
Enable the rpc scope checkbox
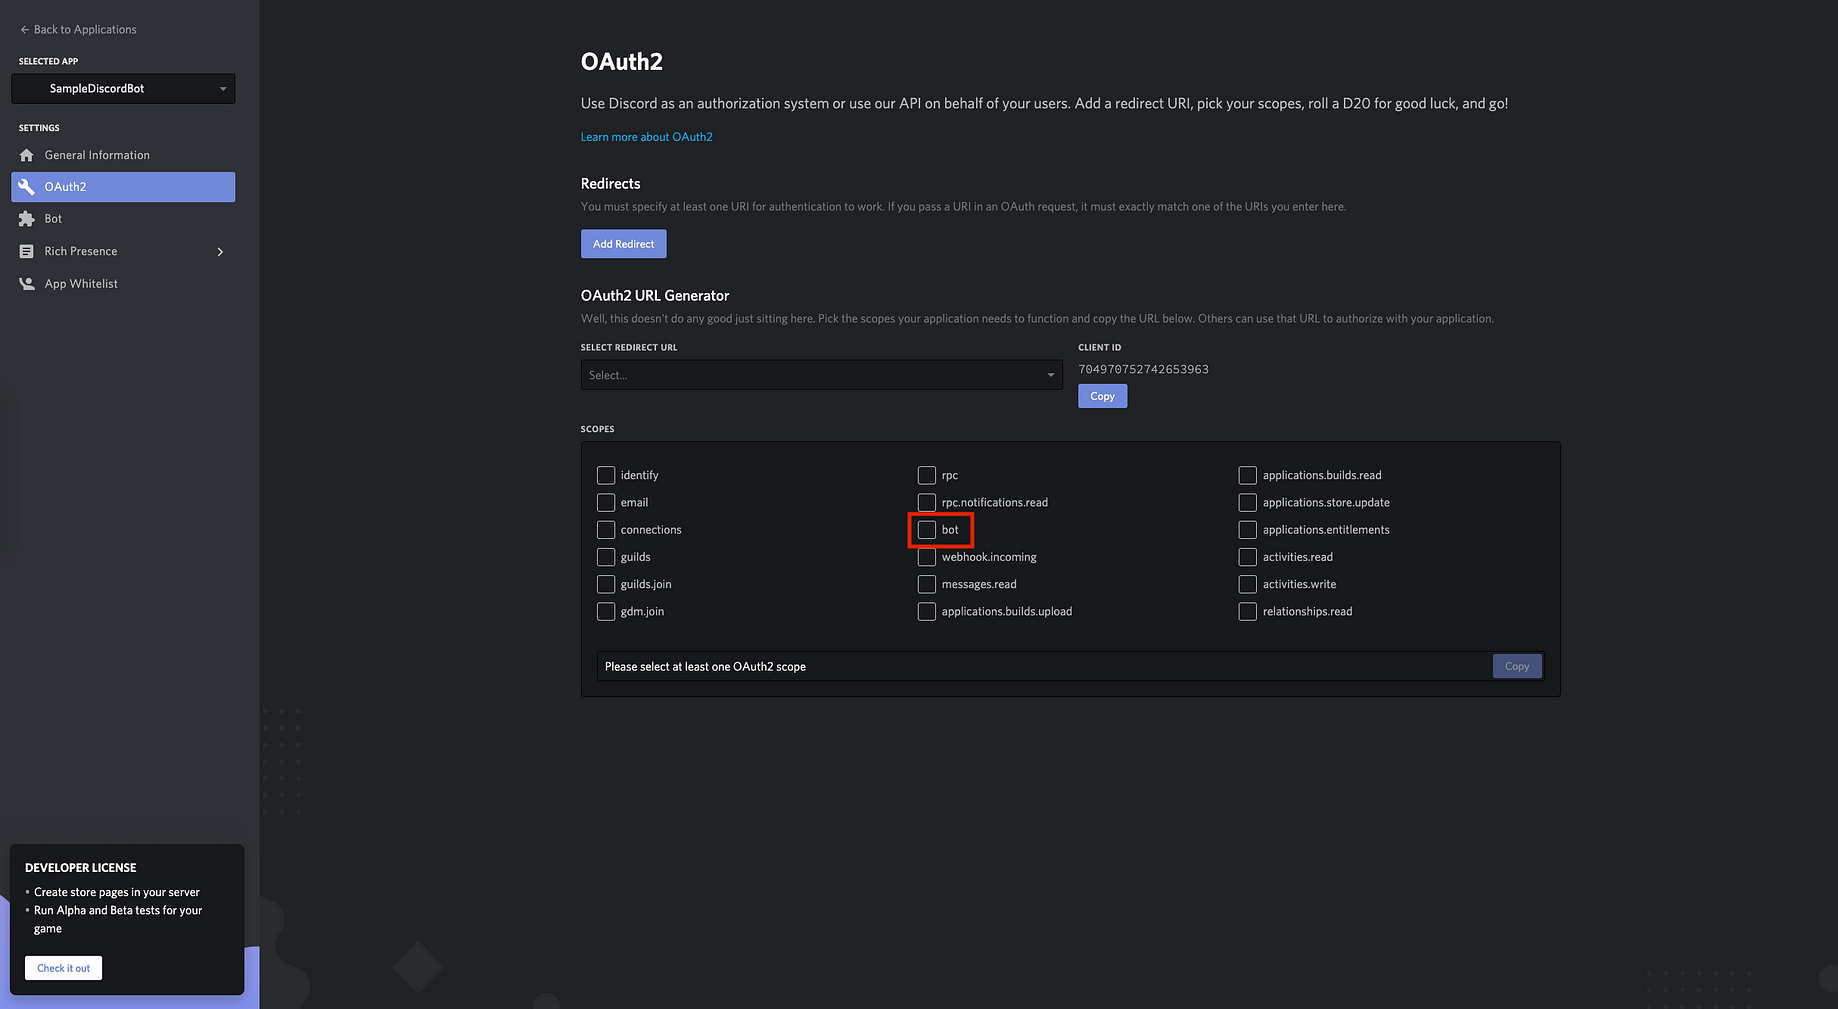coord(927,475)
